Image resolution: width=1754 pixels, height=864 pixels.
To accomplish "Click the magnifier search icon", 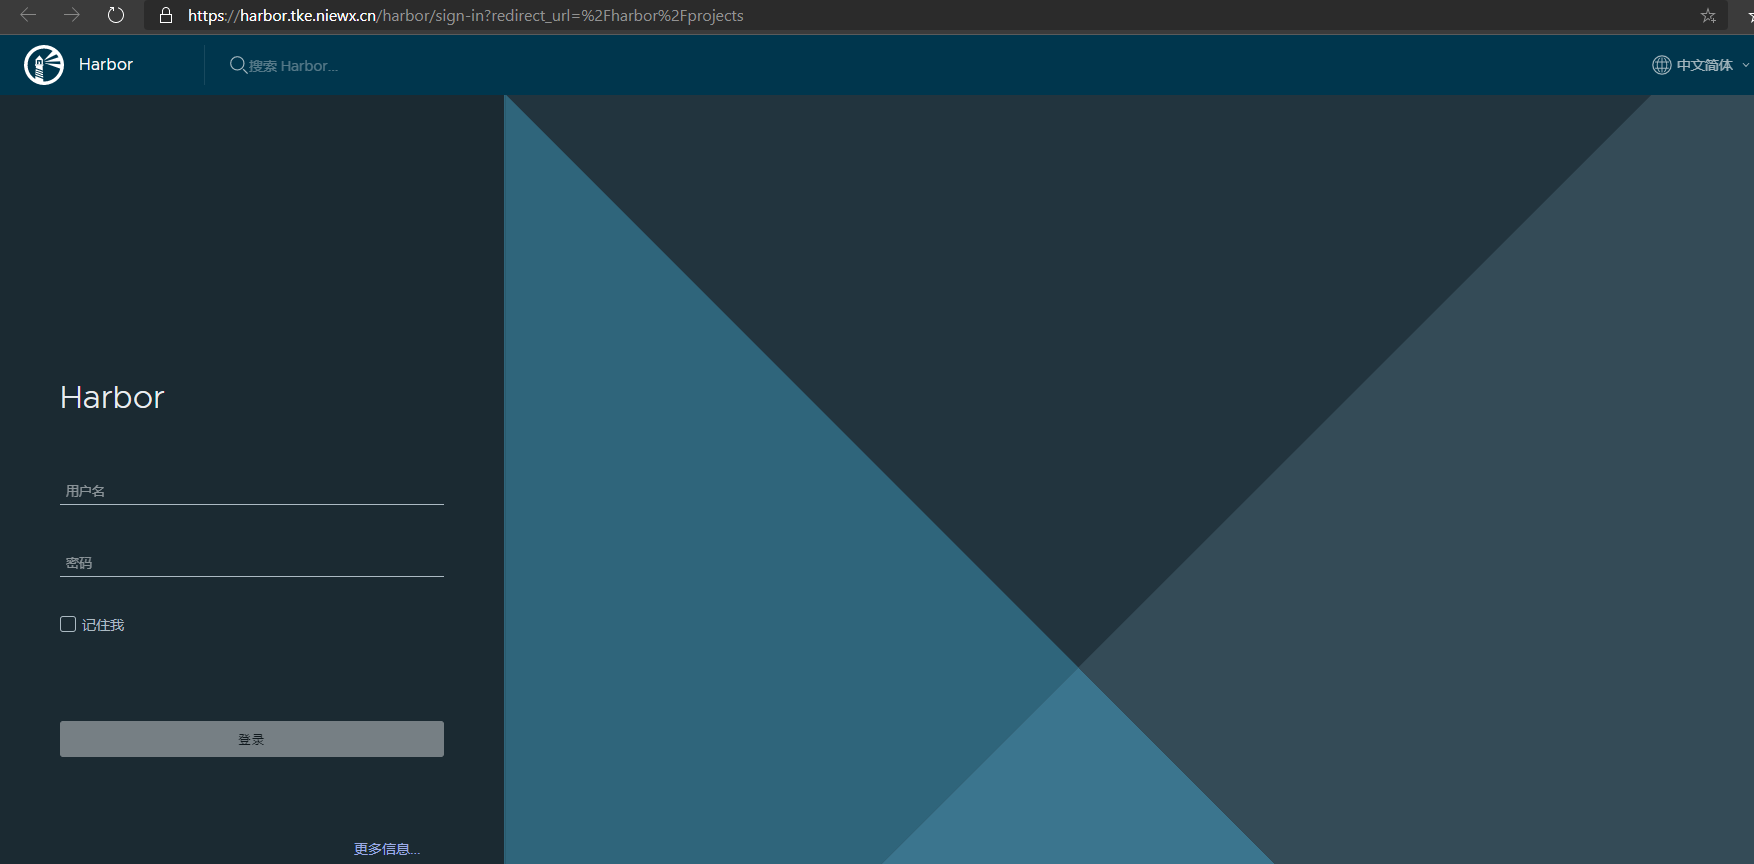I will tap(238, 65).
